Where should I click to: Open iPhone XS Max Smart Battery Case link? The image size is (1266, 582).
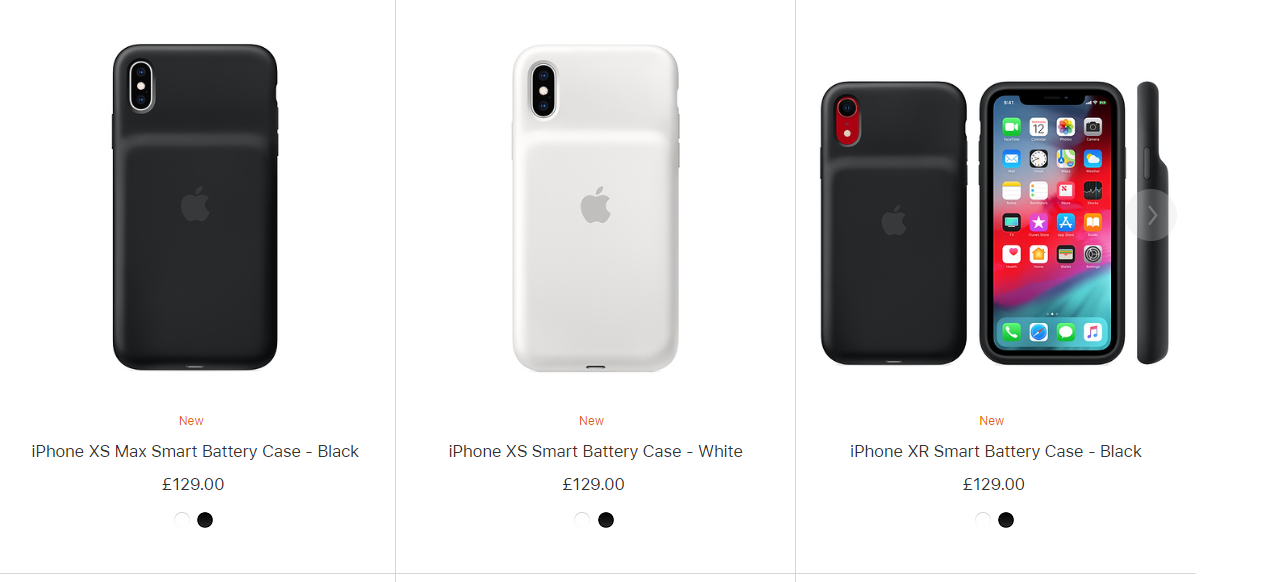[x=195, y=451]
